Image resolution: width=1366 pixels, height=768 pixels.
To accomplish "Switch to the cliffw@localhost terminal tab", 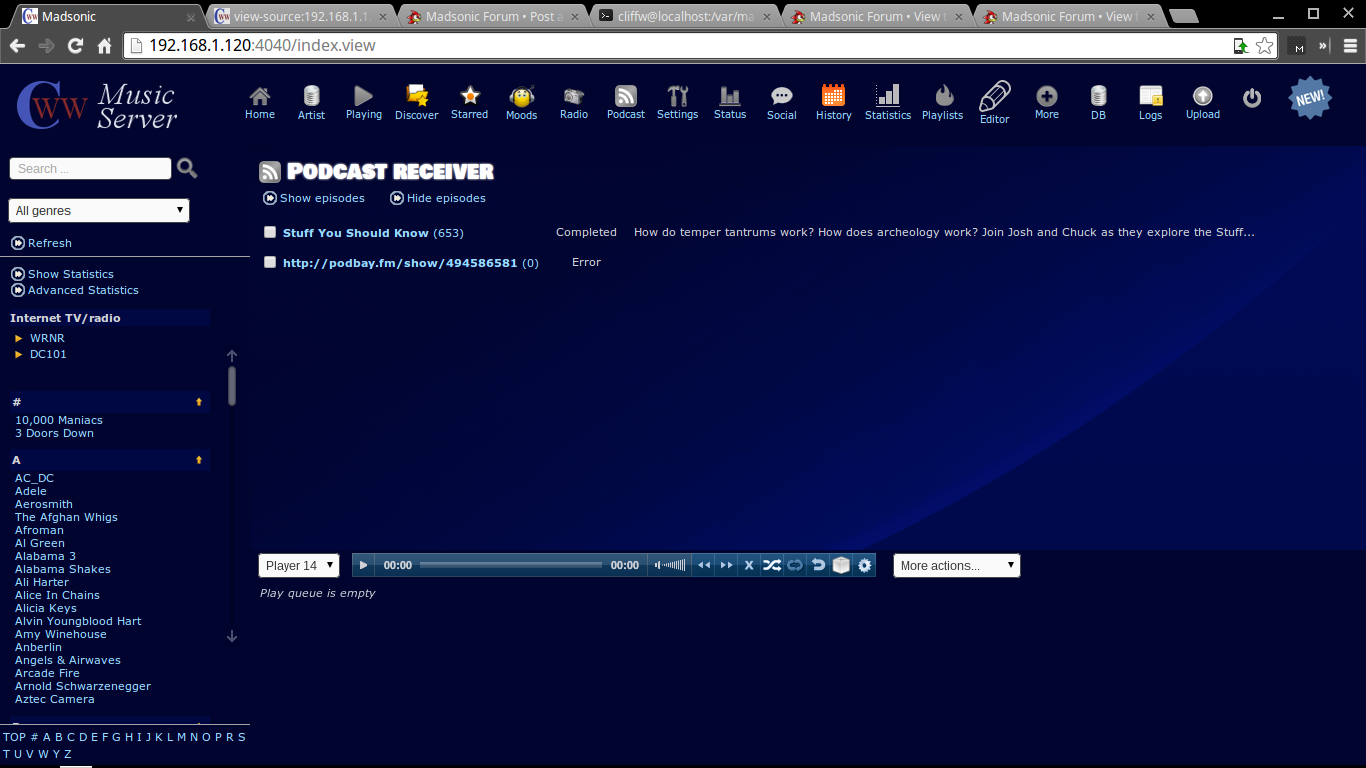I will pos(682,17).
